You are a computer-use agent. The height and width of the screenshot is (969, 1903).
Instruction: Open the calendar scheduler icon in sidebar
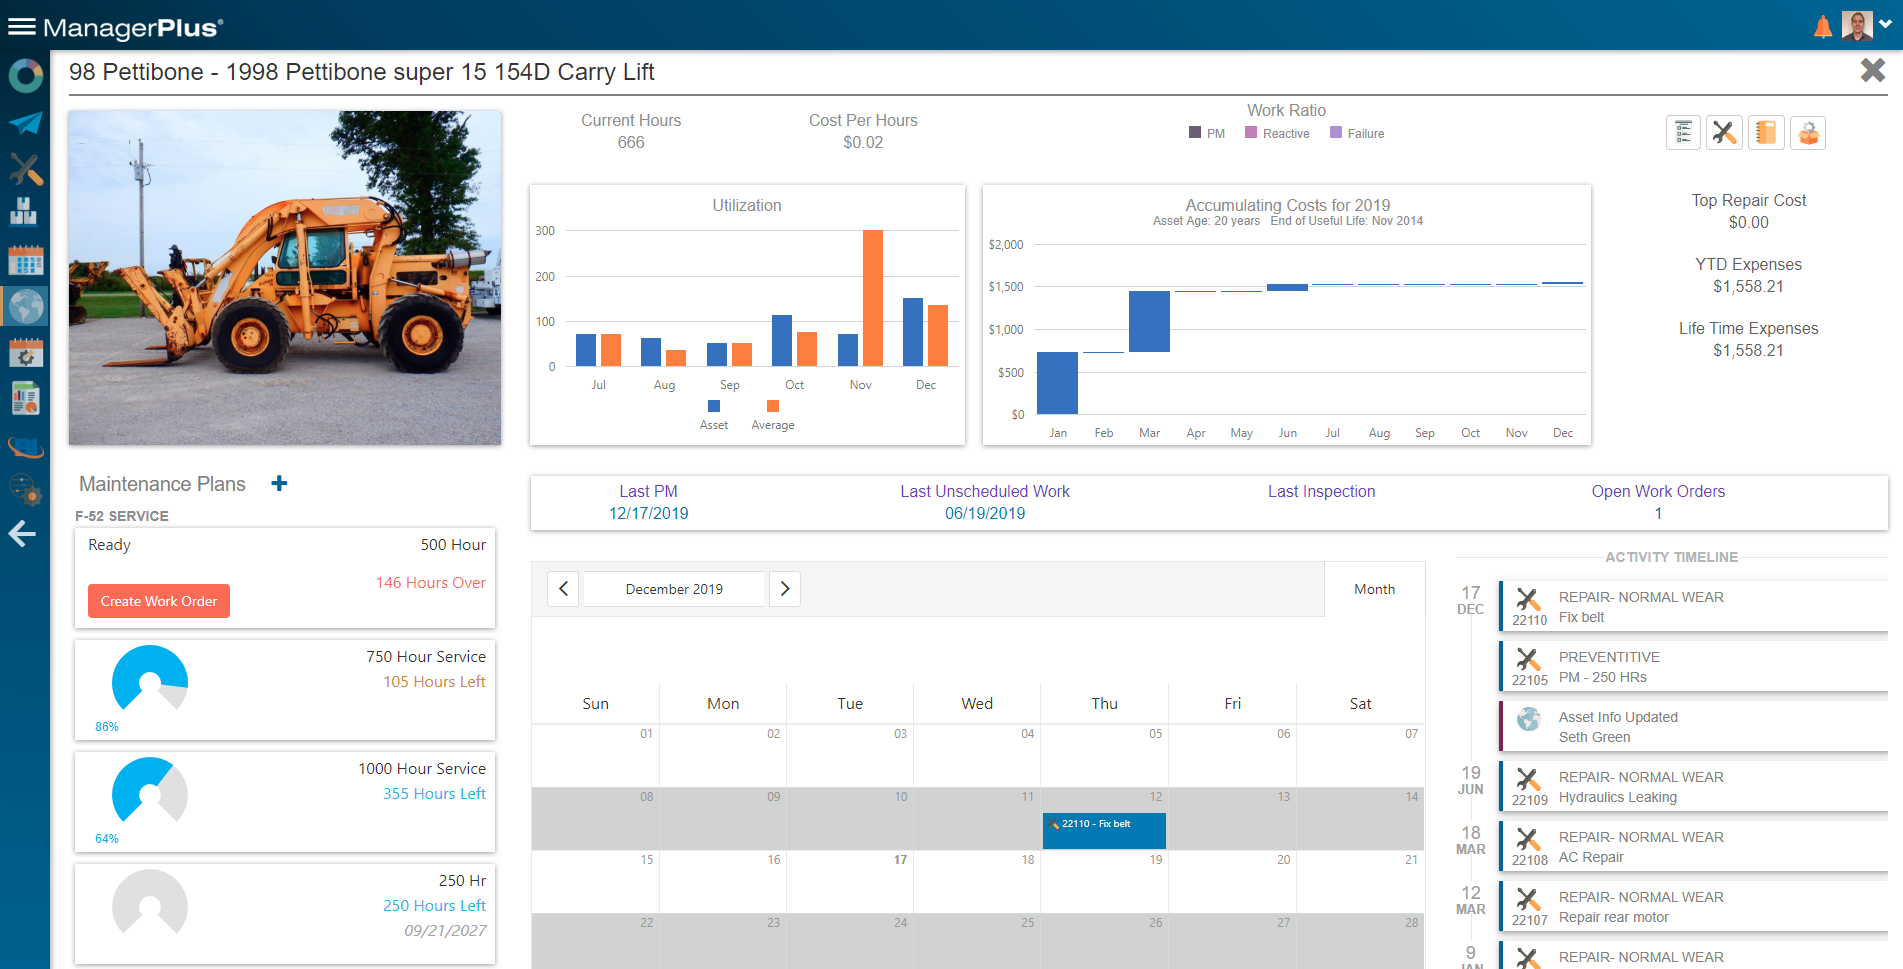coord(25,259)
